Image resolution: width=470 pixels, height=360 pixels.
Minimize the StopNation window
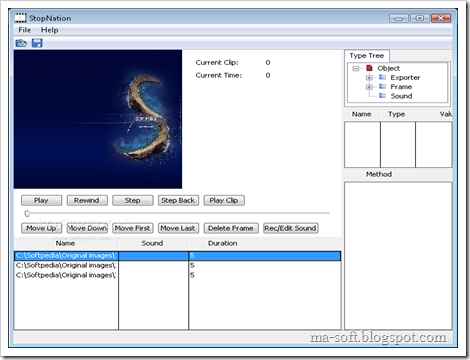[x=399, y=18]
